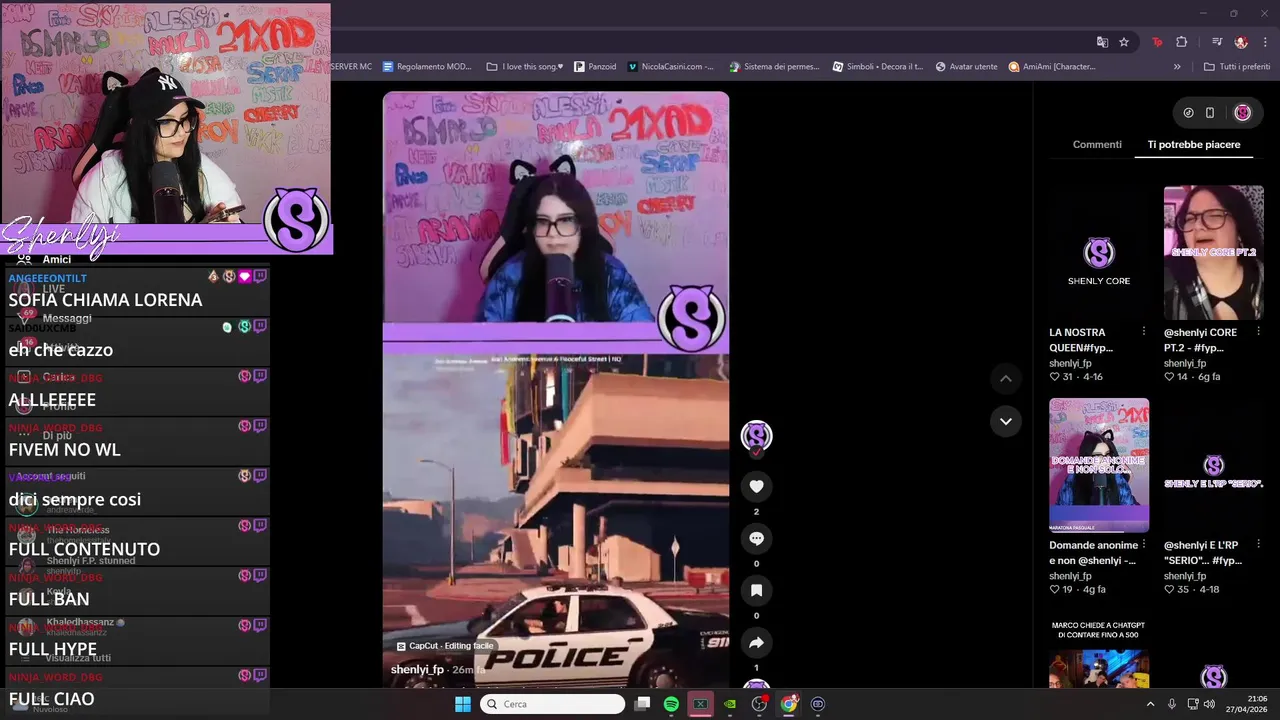Open SHENLY CORE PT.2 video thumbnail

[1213, 252]
